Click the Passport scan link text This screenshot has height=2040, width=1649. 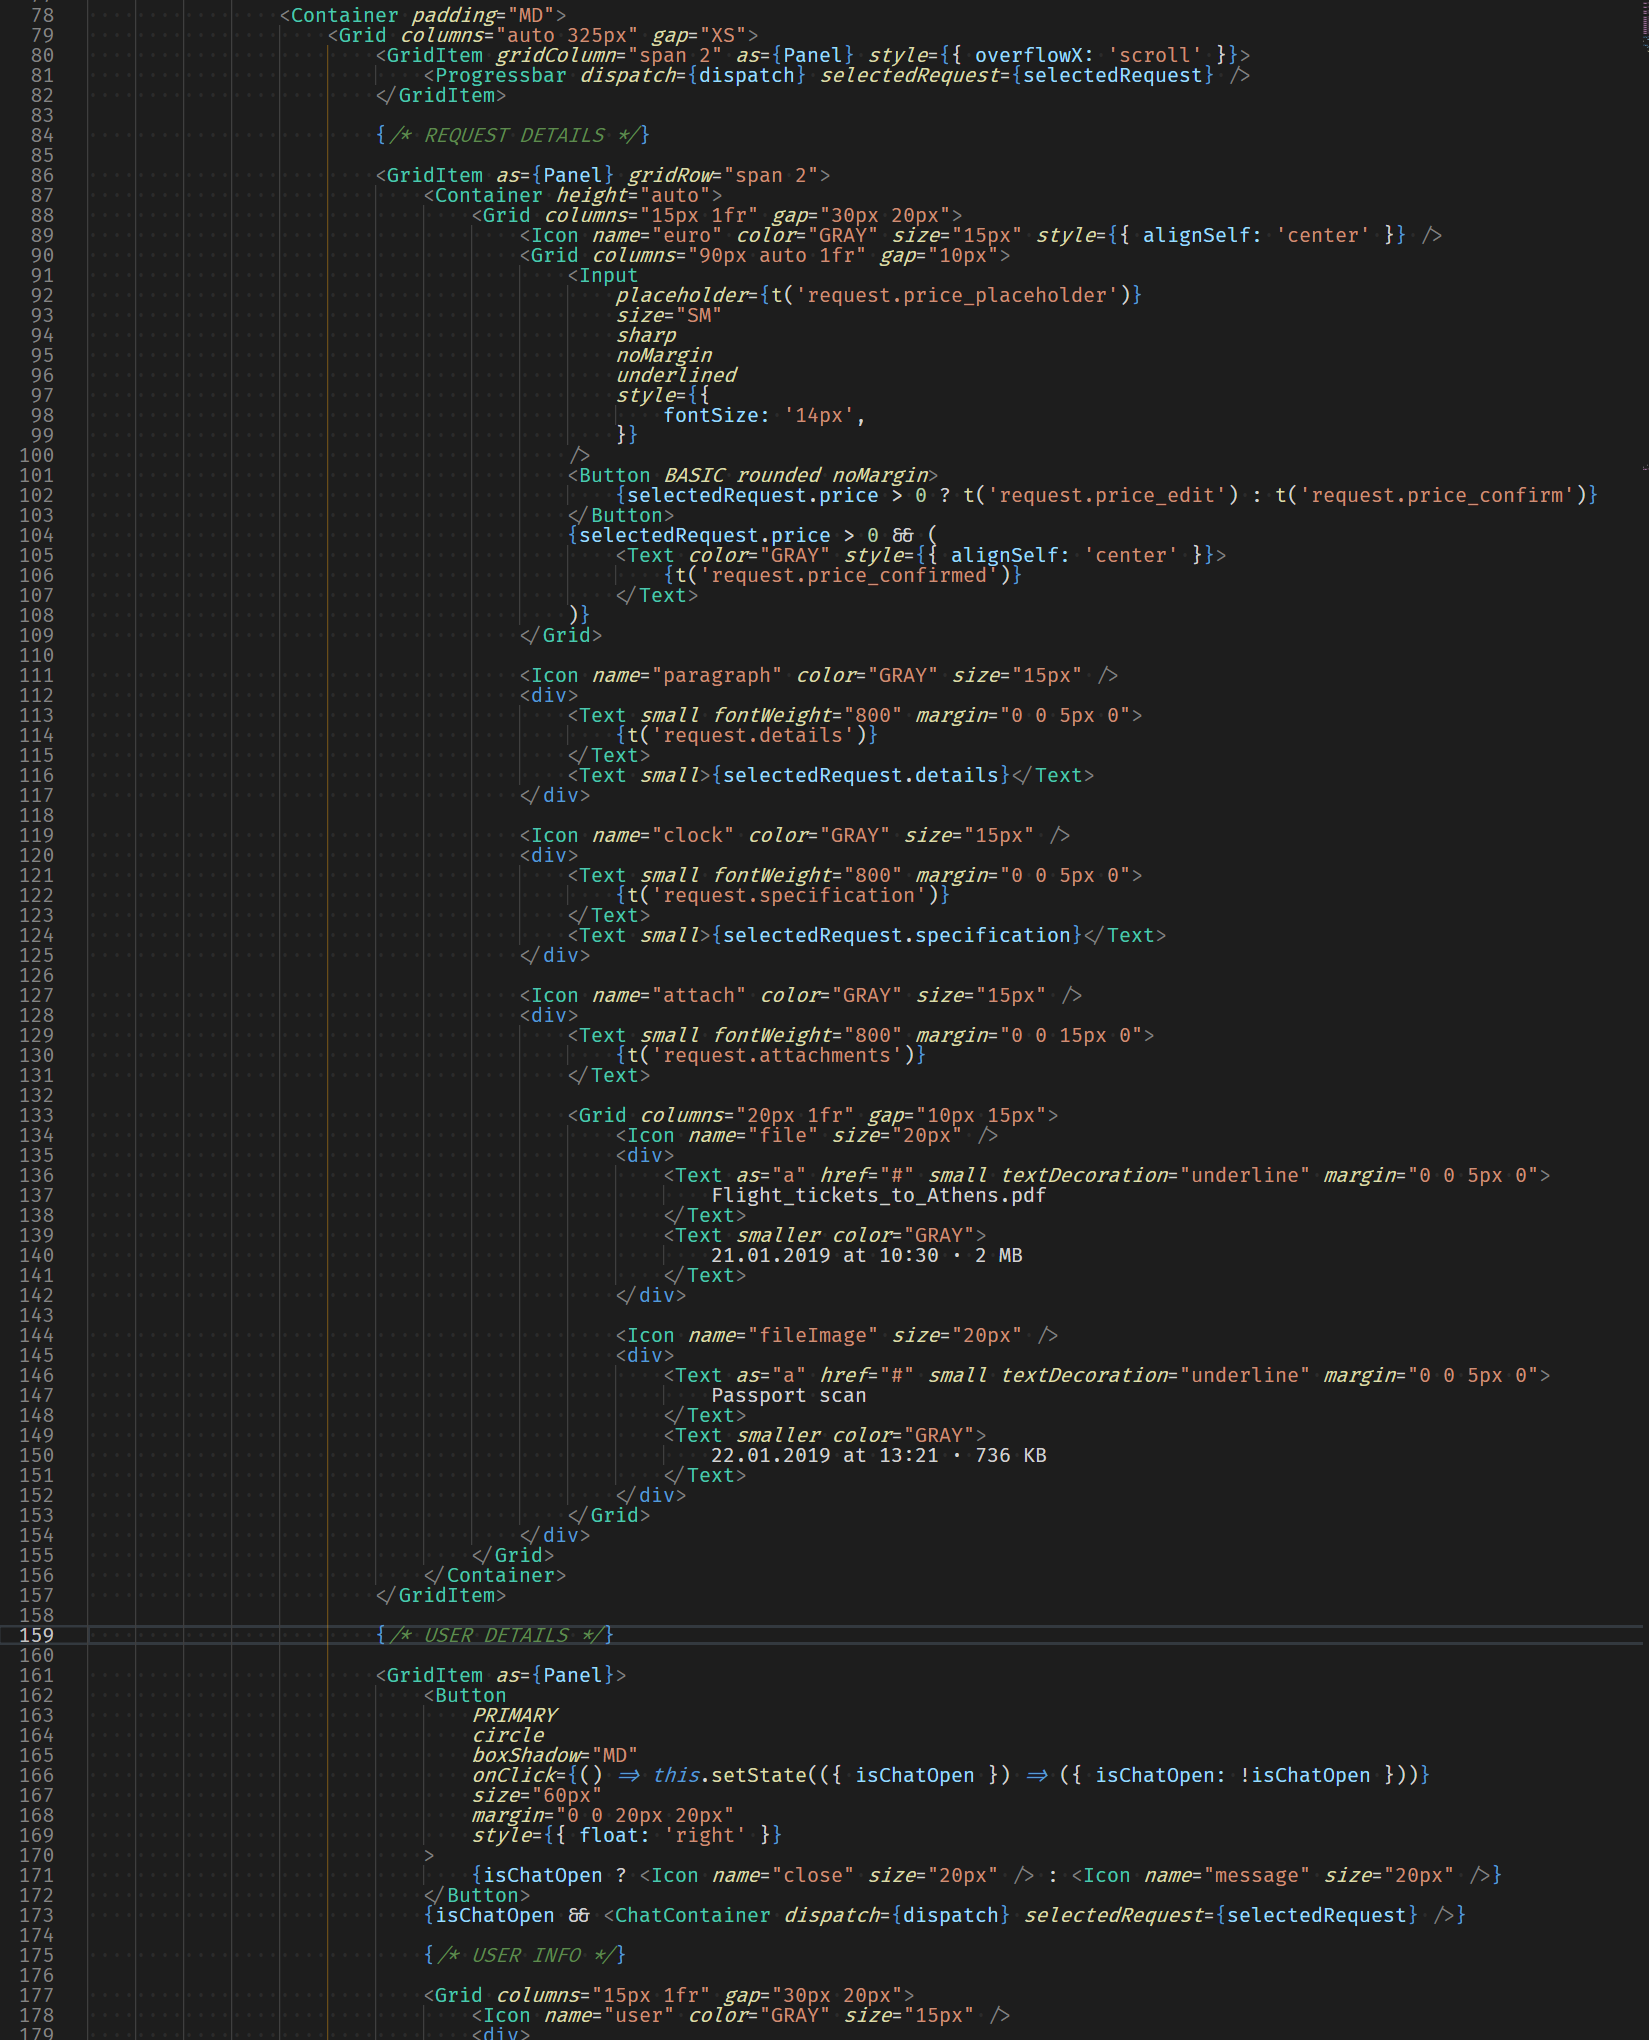(788, 1395)
